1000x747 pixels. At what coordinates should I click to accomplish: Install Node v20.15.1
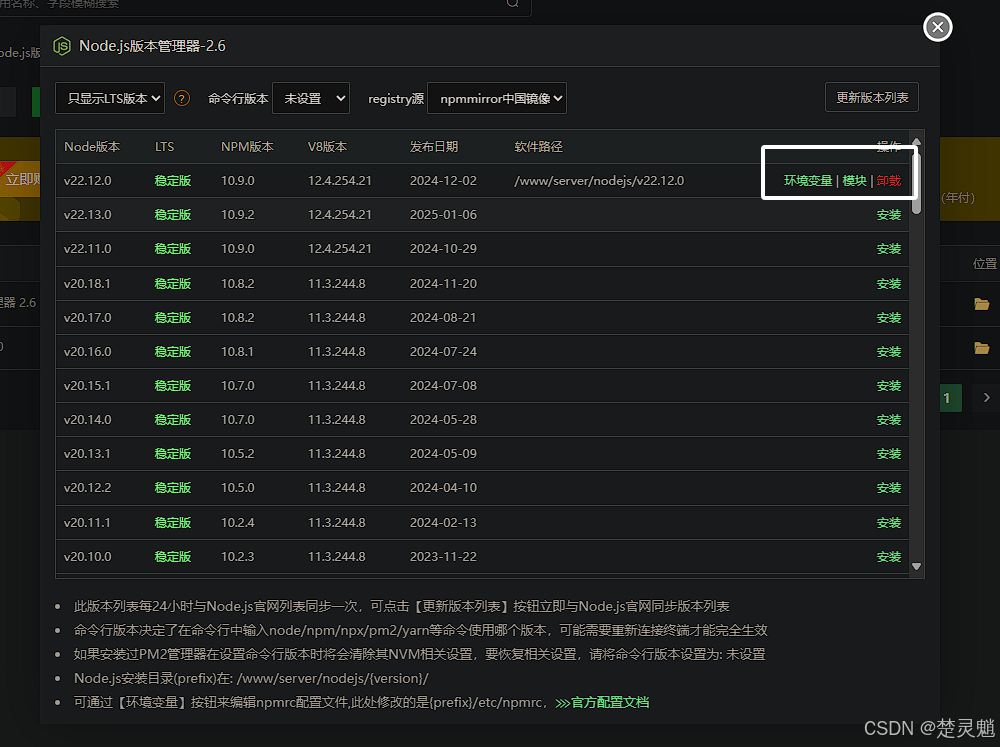pos(888,386)
